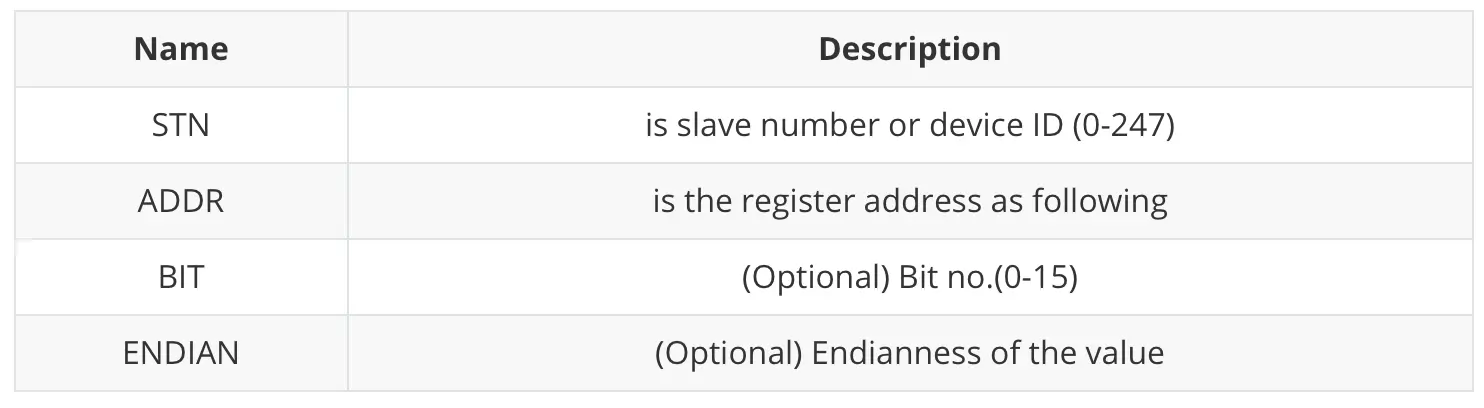Select the ENDIAN name cell

click(x=181, y=353)
